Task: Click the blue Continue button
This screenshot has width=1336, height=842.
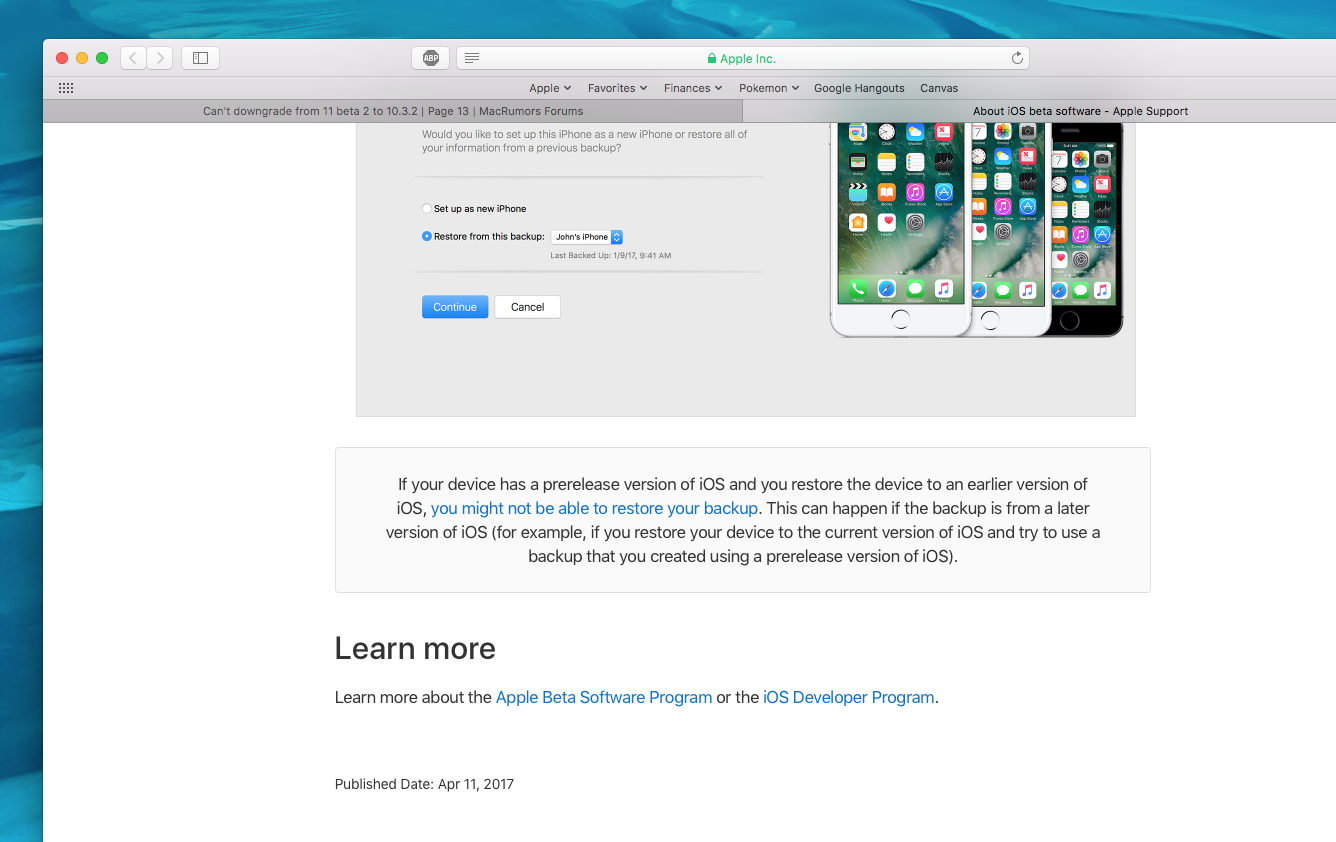Action: [455, 307]
